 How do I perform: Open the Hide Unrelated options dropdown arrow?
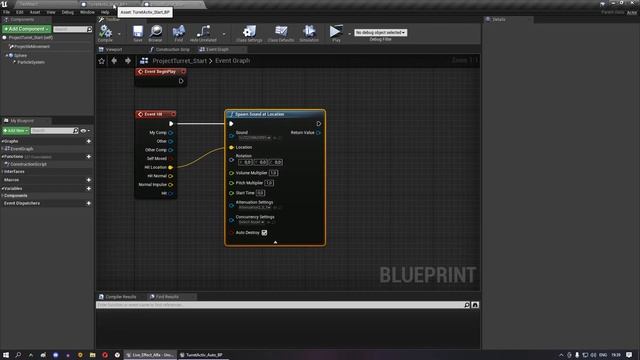[224, 34]
